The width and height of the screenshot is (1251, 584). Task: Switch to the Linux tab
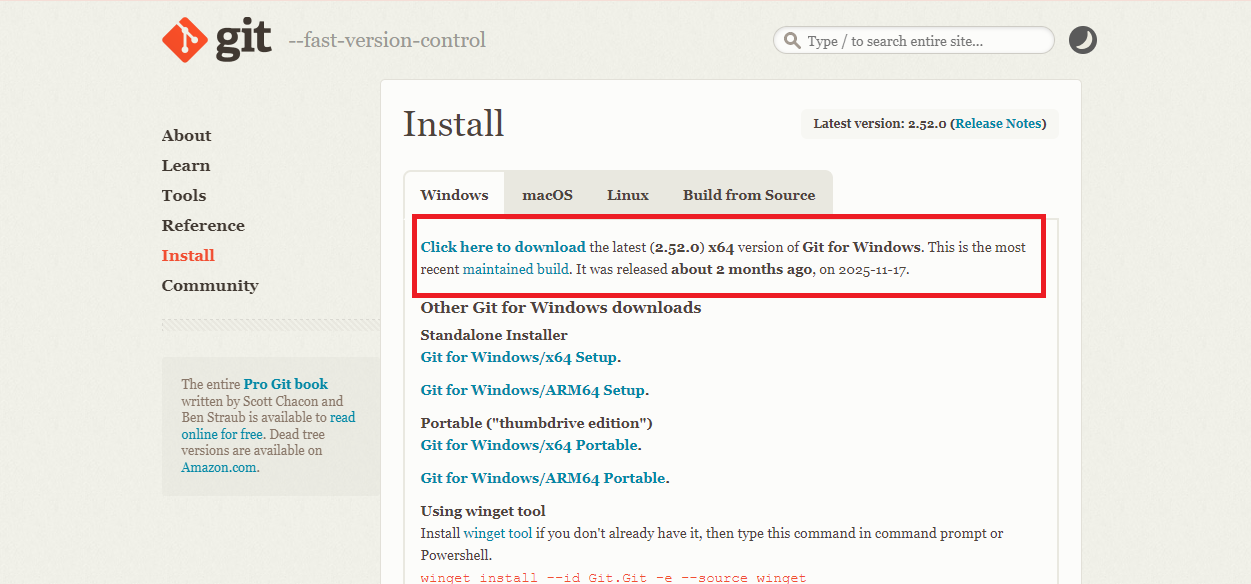pyautogui.click(x=628, y=195)
